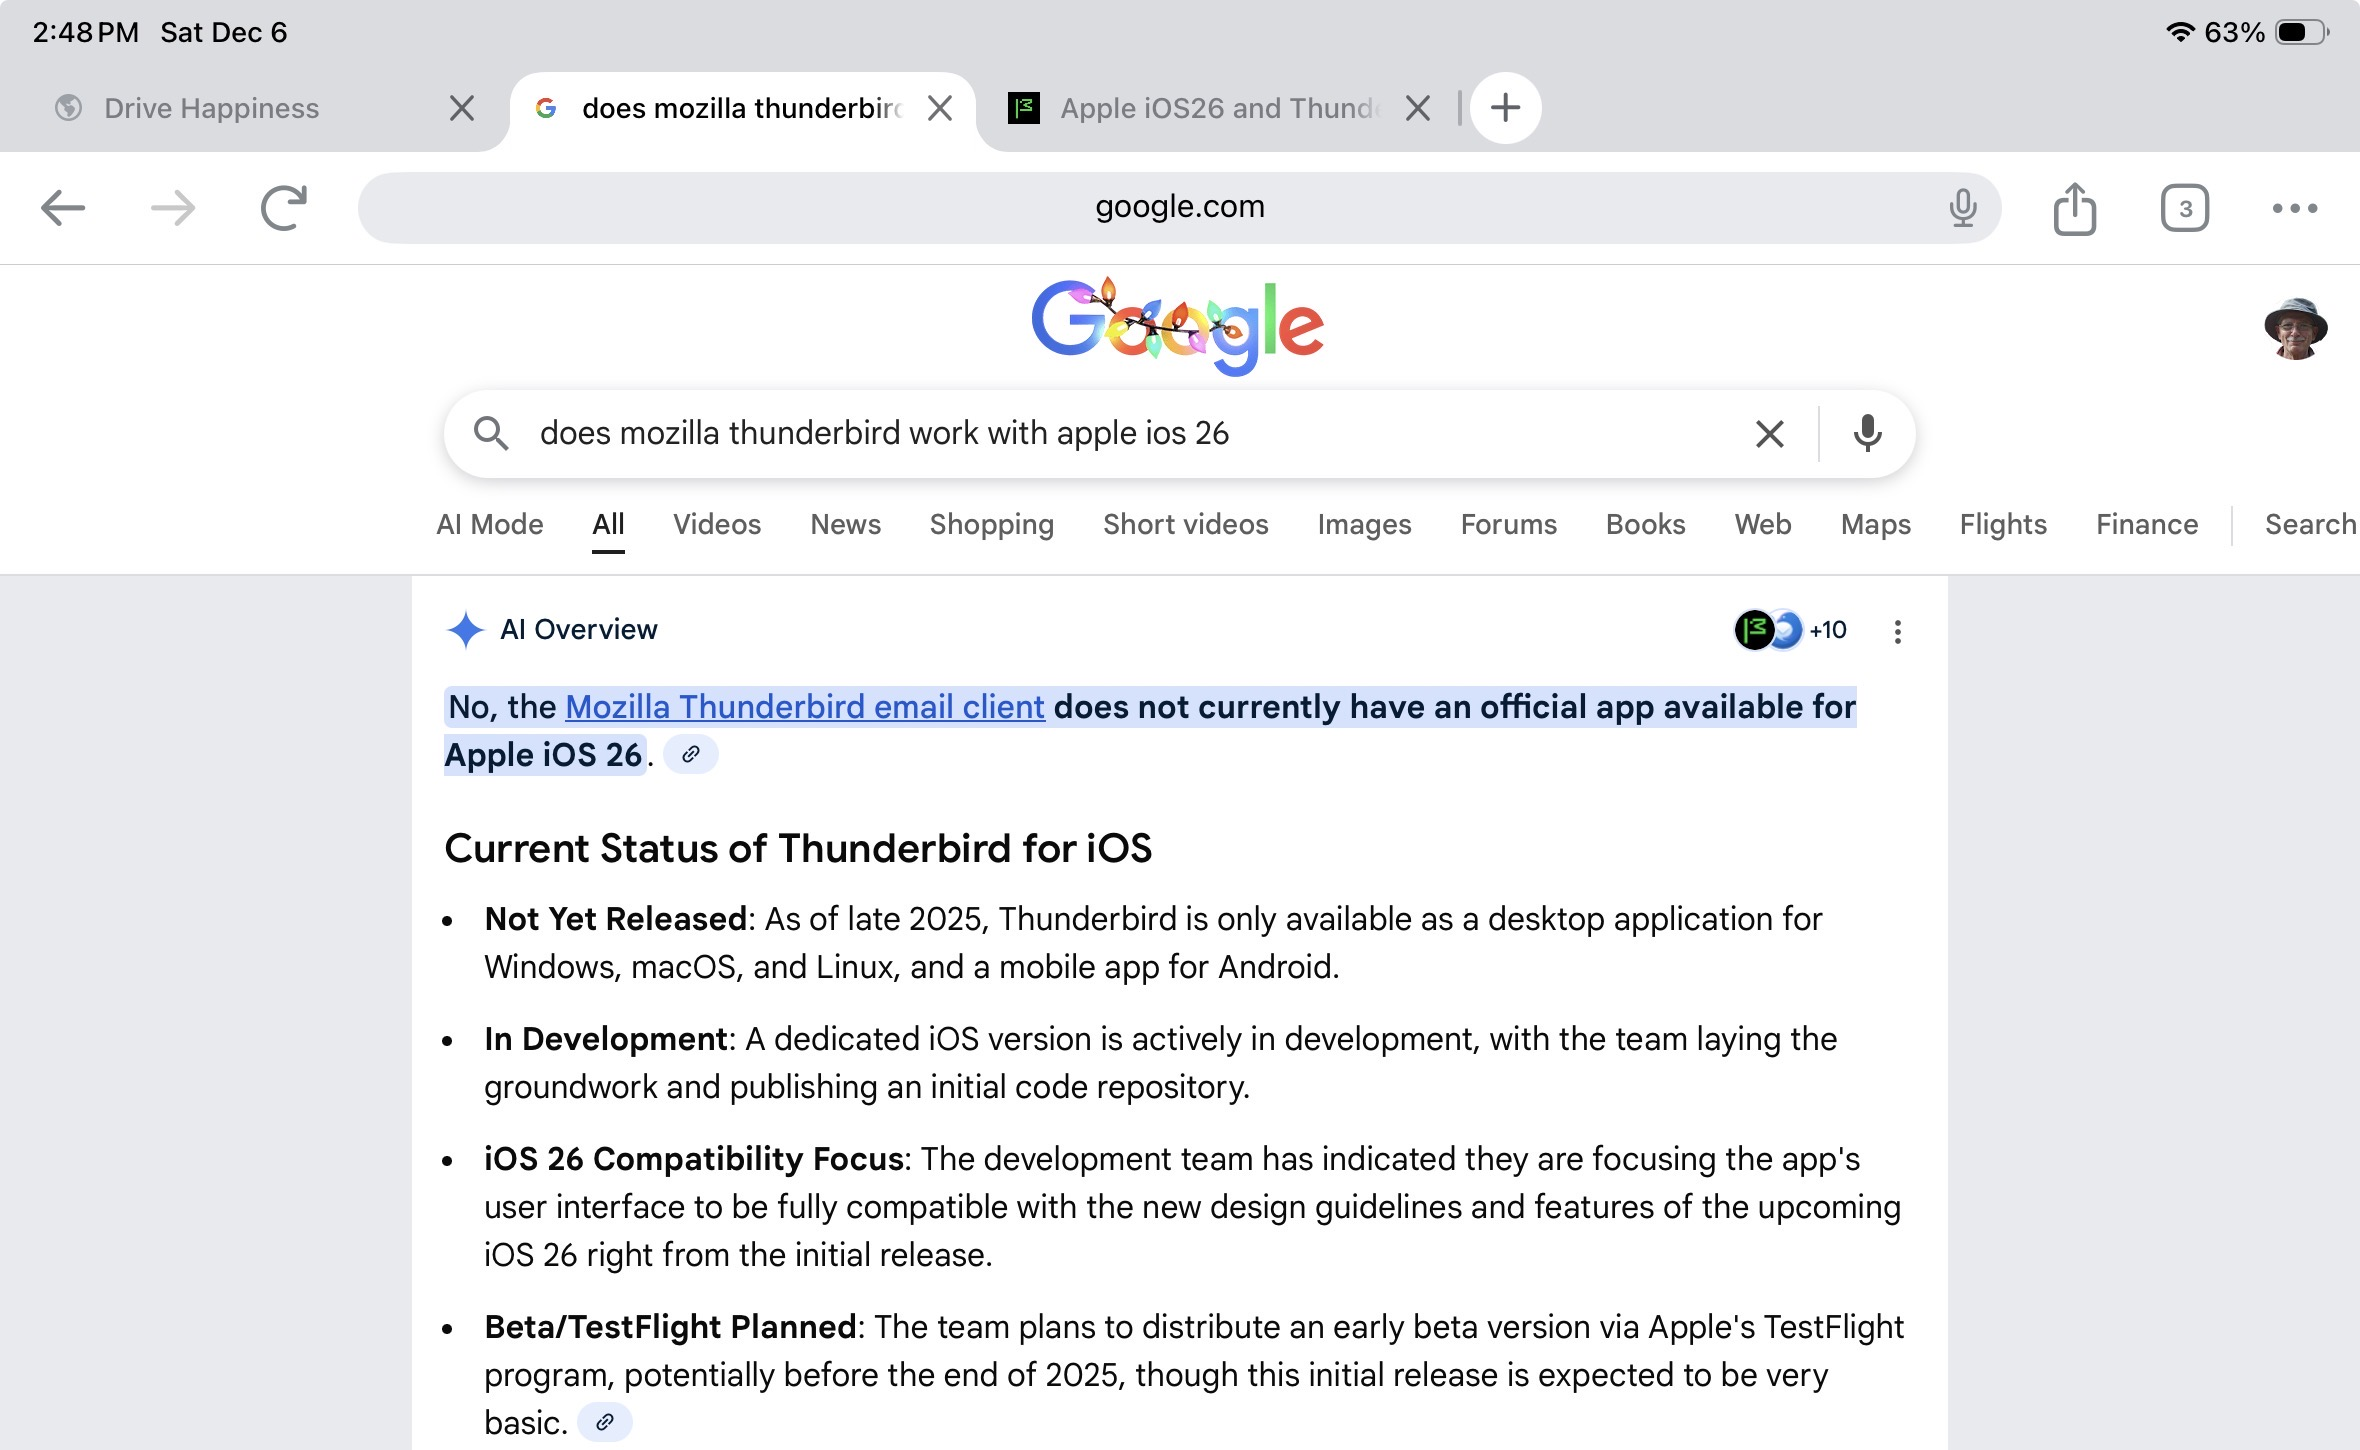2360x1450 pixels.
Task: Tap the address bar microphone icon
Action: click(x=1962, y=208)
